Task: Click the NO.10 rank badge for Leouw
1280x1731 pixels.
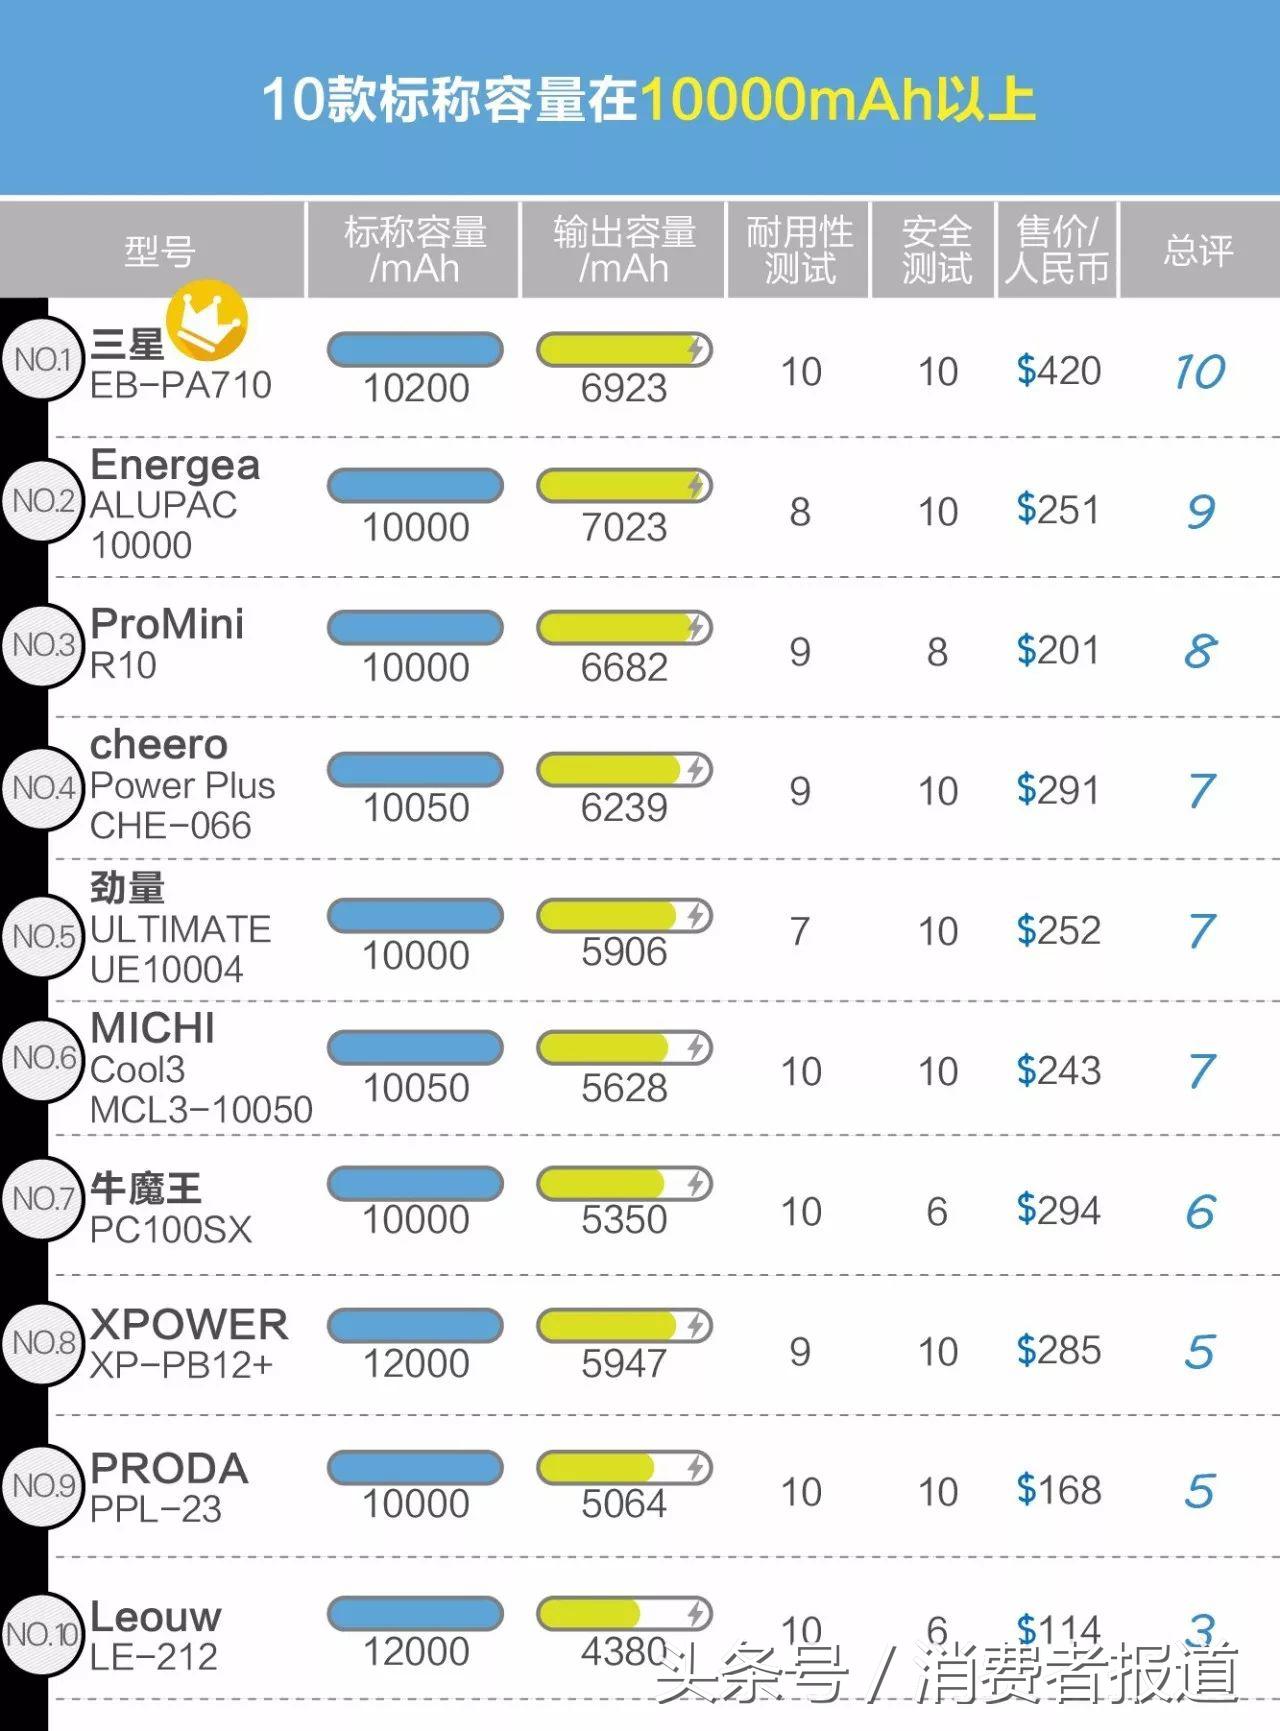Action: pyautogui.click(x=42, y=1635)
